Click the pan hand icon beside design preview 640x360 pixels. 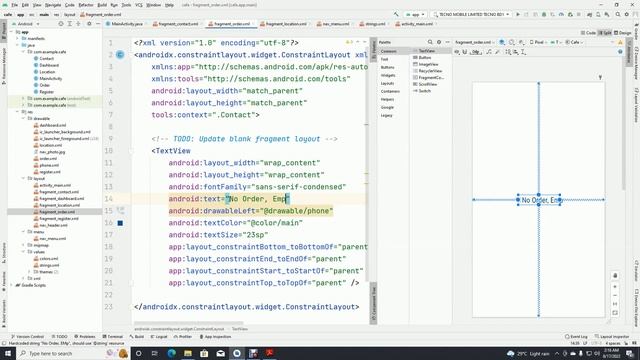tap(615, 276)
